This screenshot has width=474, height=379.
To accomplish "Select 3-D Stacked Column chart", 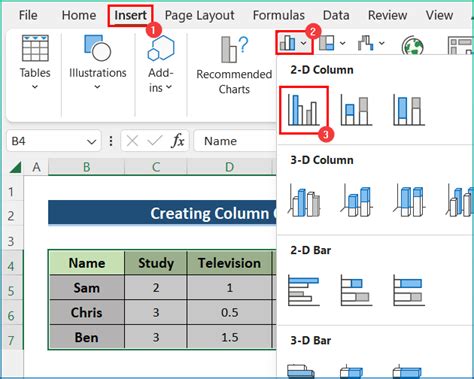I will tap(356, 201).
